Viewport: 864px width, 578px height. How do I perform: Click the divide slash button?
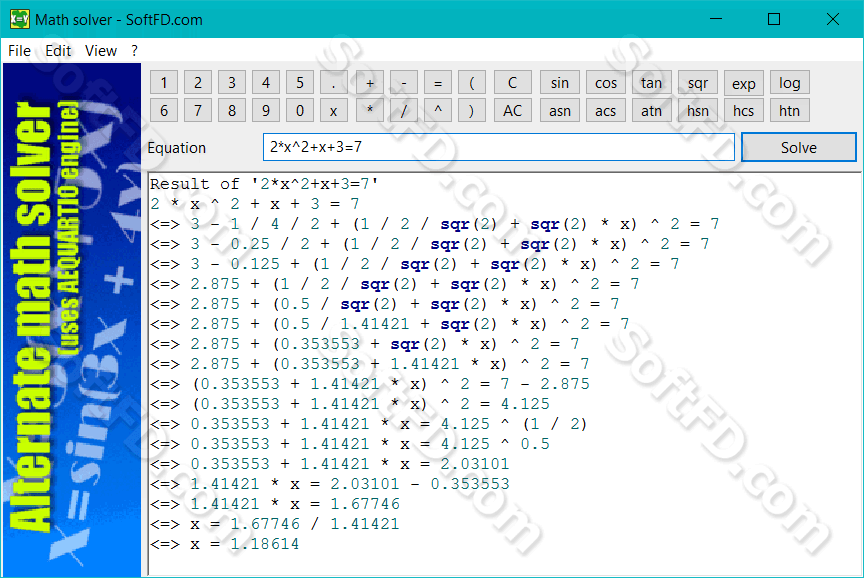[404, 110]
